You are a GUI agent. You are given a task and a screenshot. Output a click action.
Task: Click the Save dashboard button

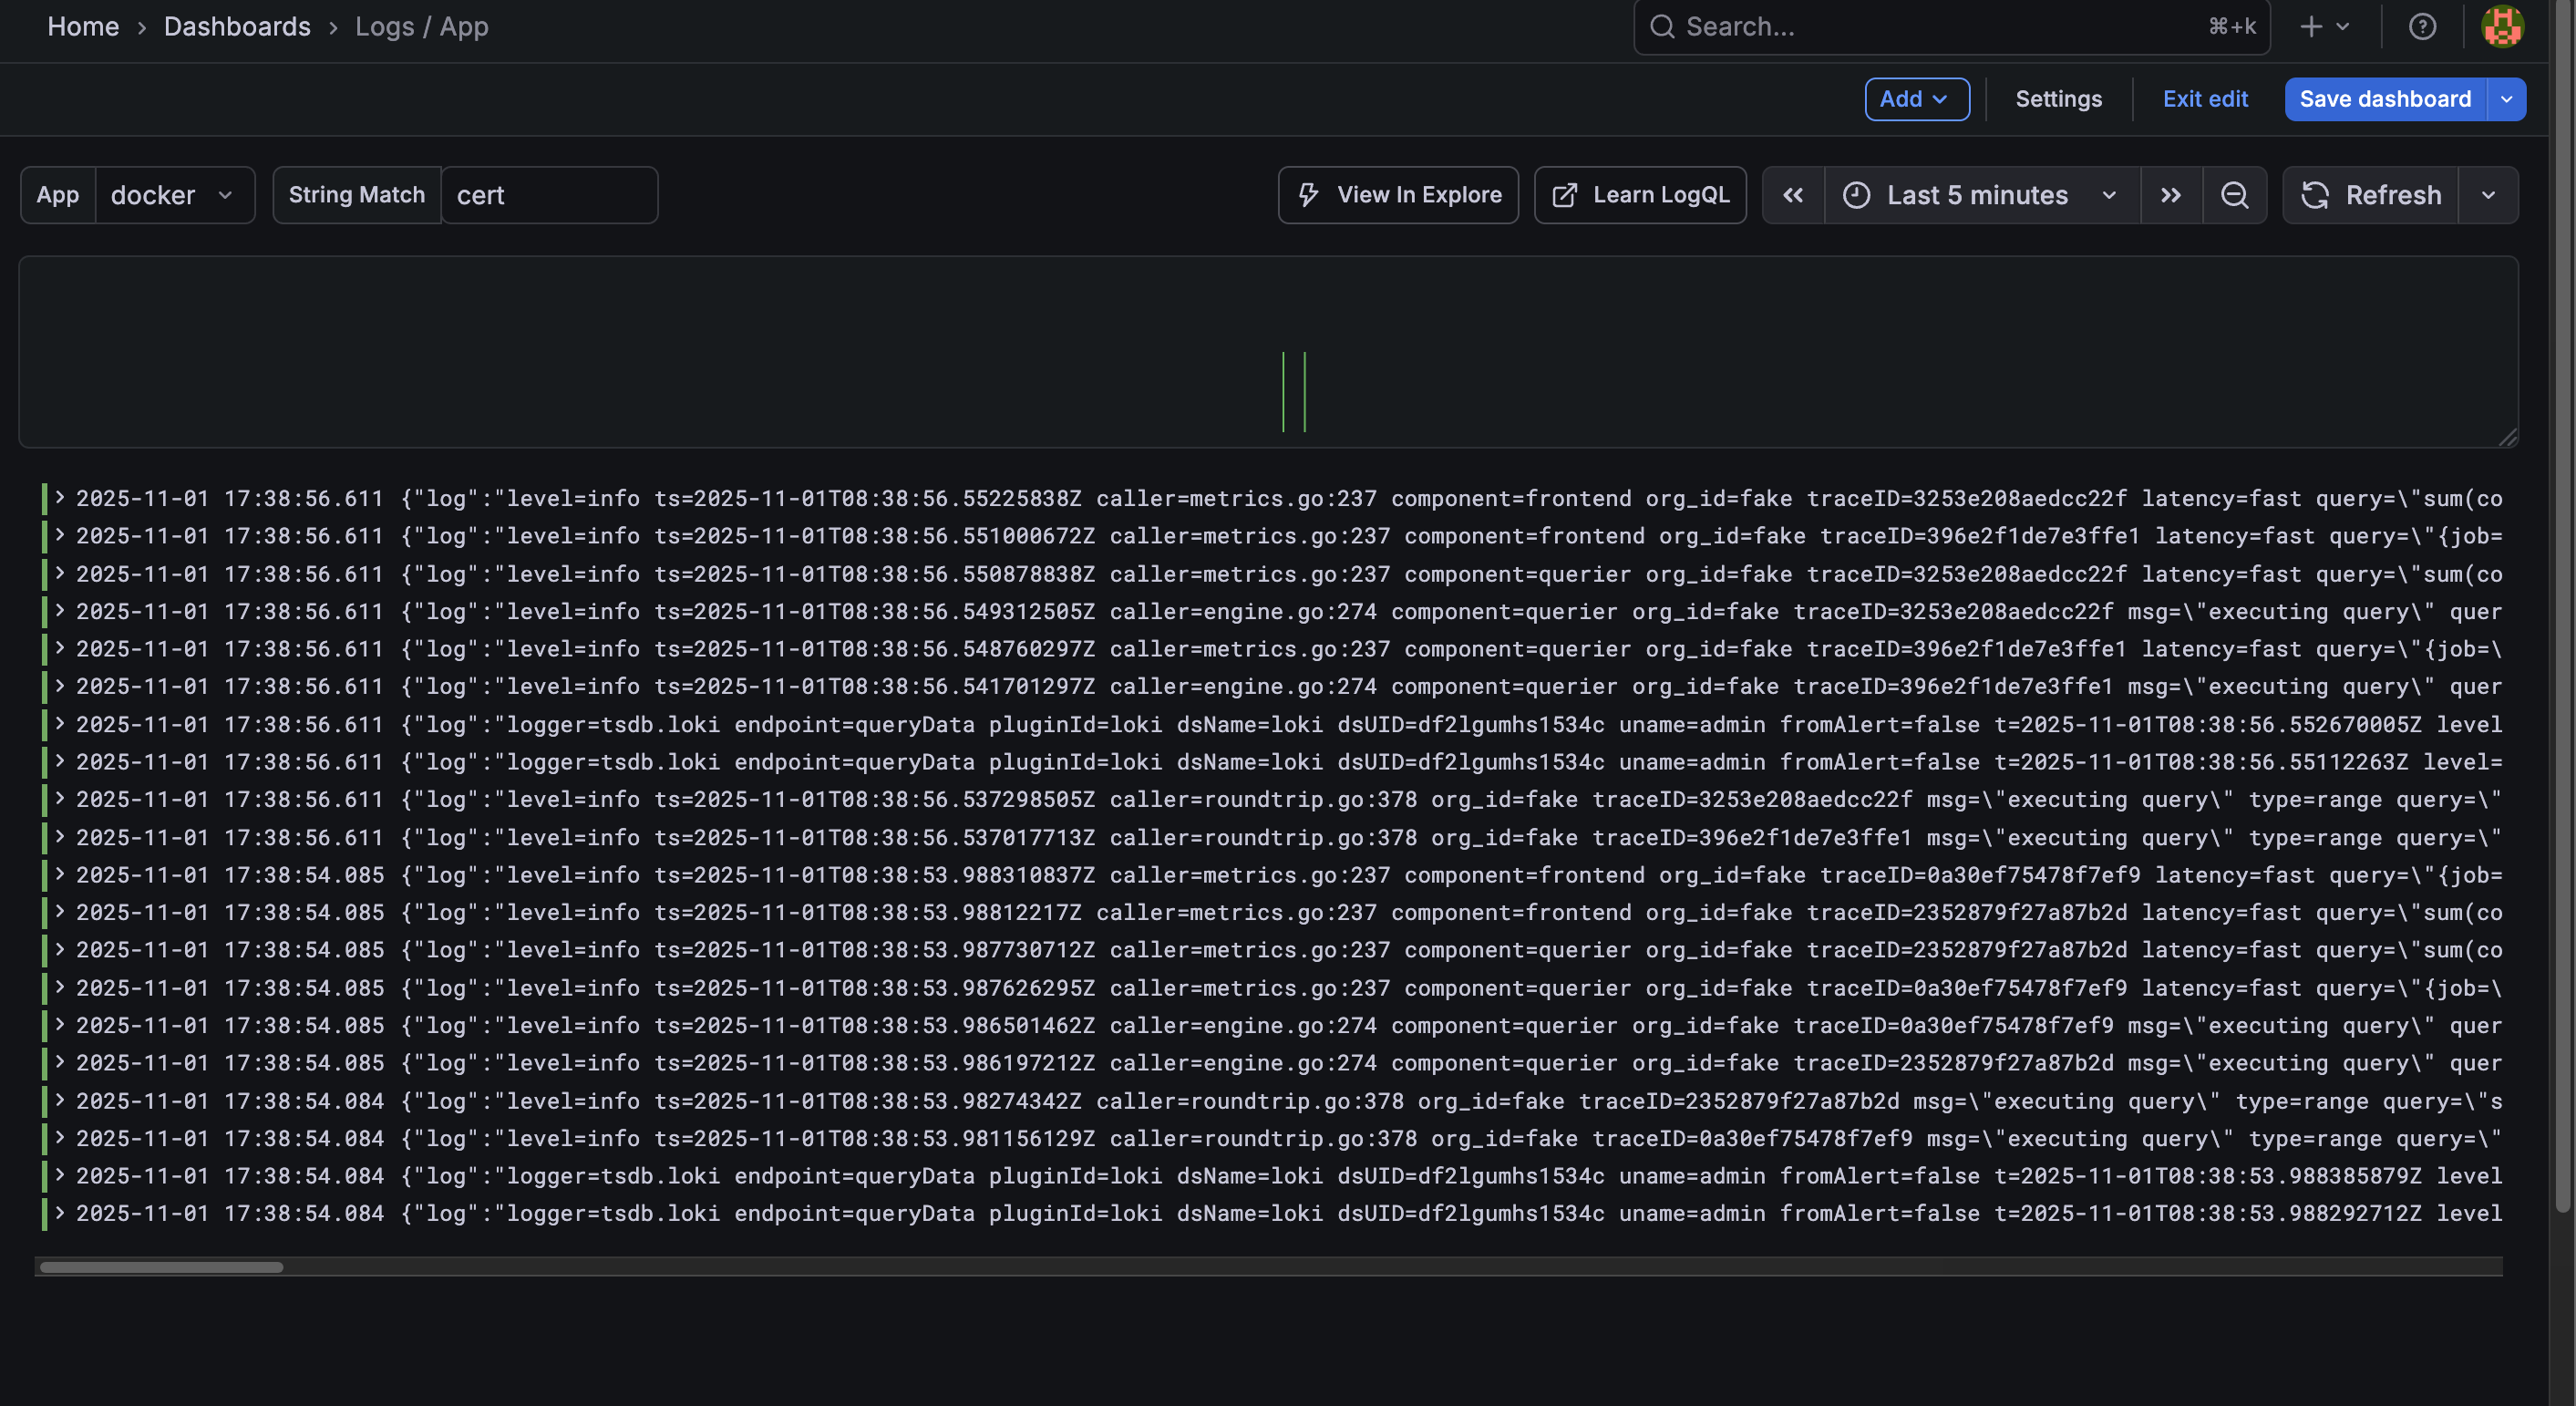click(x=2385, y=99)
